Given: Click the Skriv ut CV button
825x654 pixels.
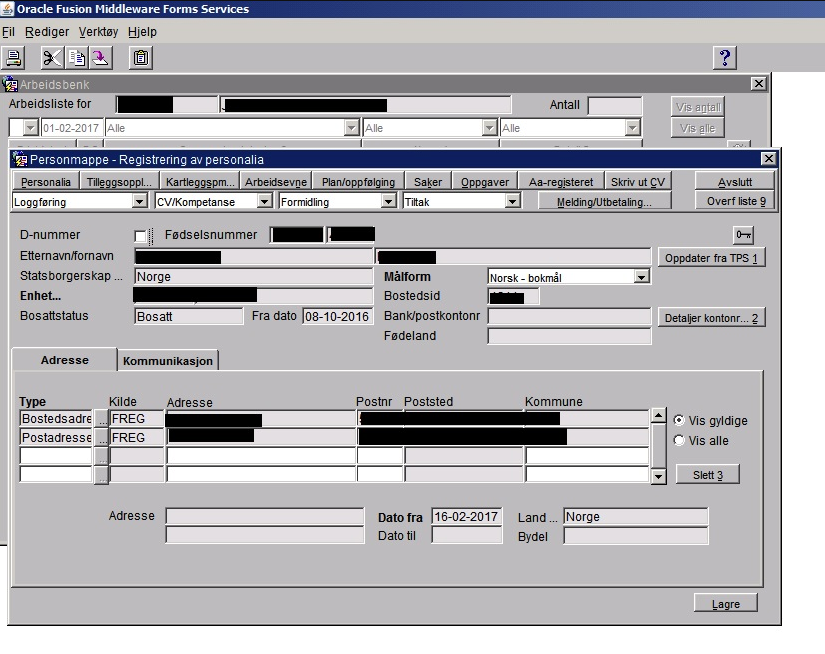Looking at the screenshot, I should click(x=638, y=182).
